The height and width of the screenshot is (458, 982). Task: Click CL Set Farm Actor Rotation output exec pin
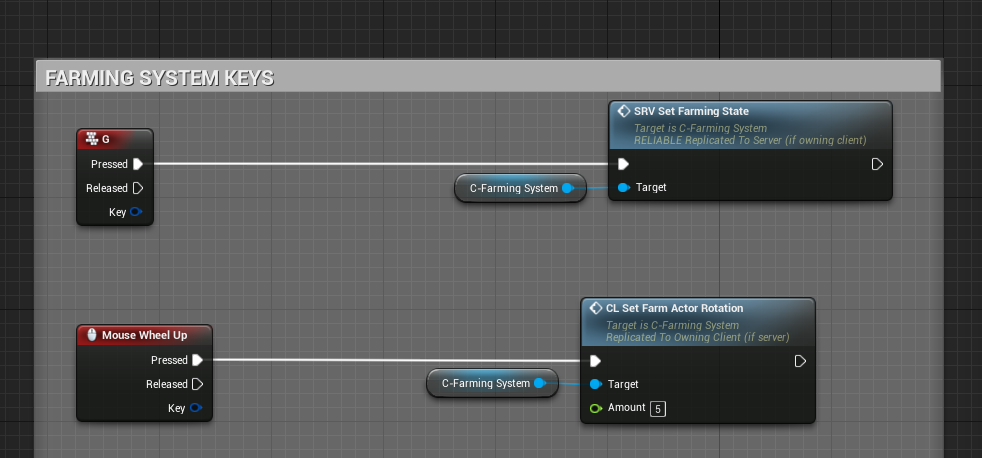(x=800, y=361)
